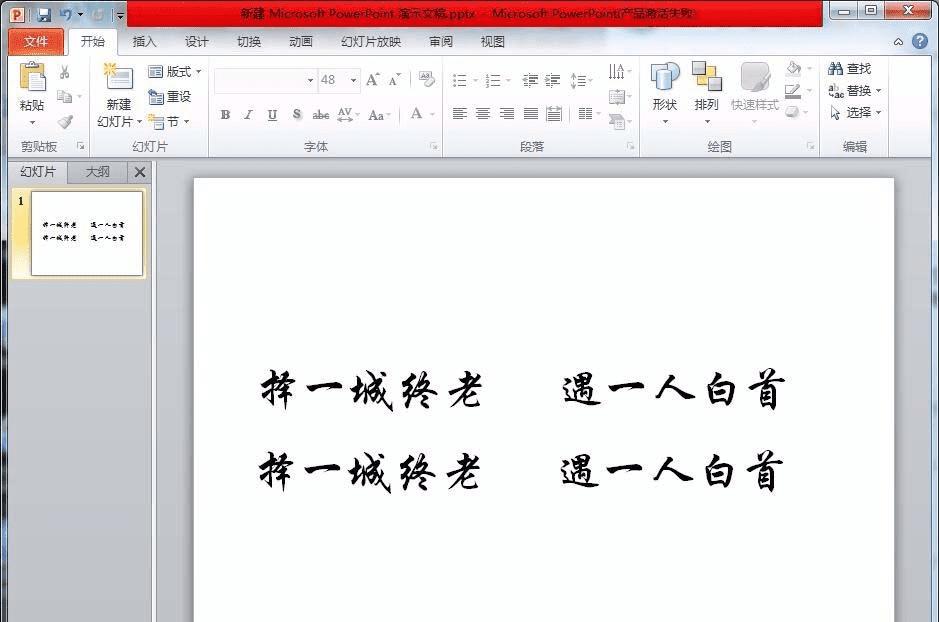Screen dimensions: 939x622
Task: Click the numbered list icon
Action: click(x=493, y=80)
